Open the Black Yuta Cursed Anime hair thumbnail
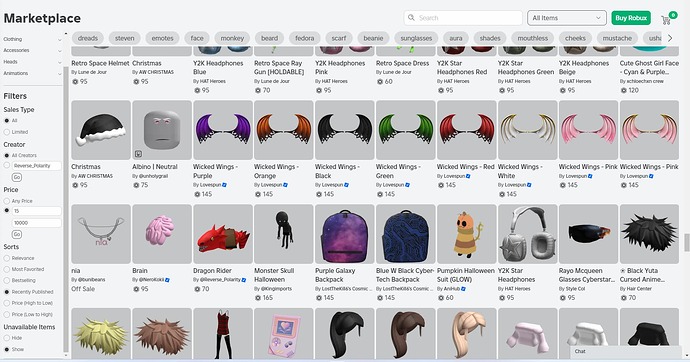 click(x=650, y=234)
